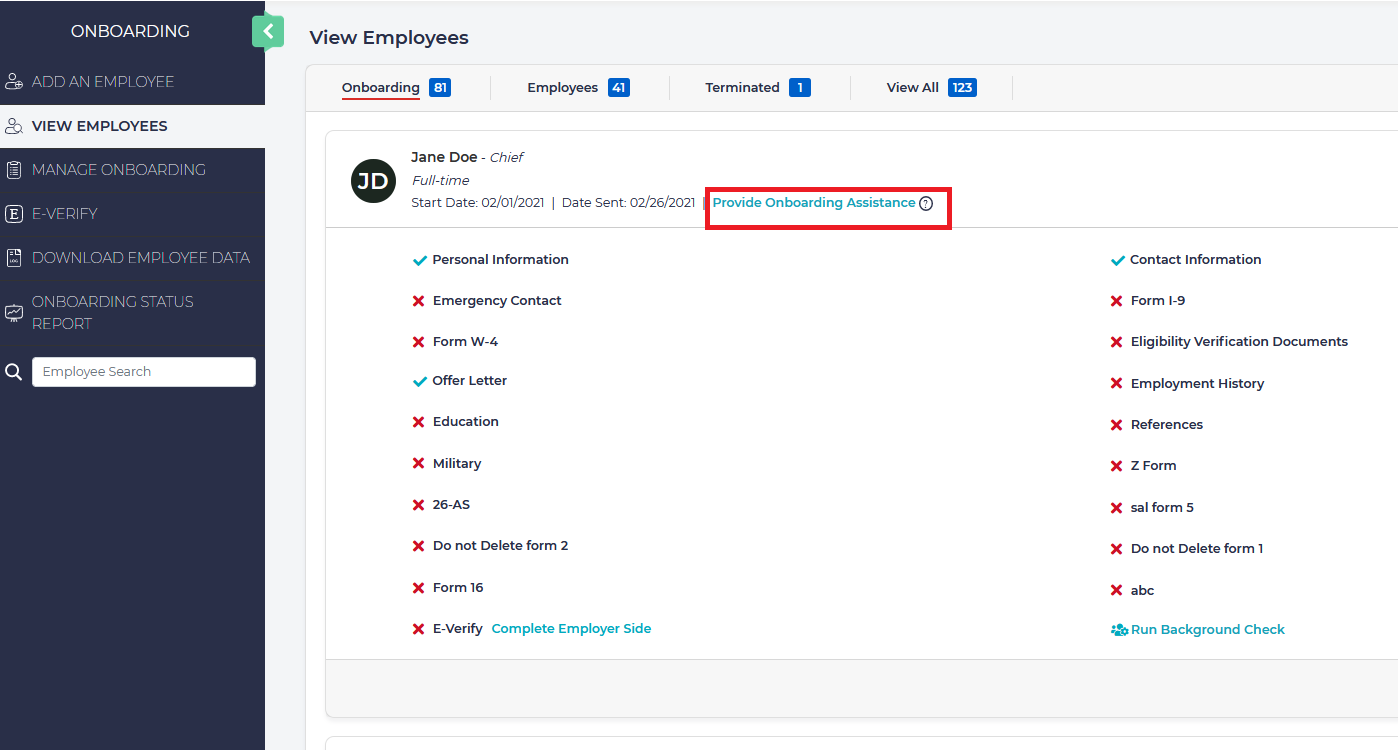Image resolution: width=1398 pixels, height=750 pixels.
Task: Open View Employees in the sidebar
Action: click(x=99, y=126)
